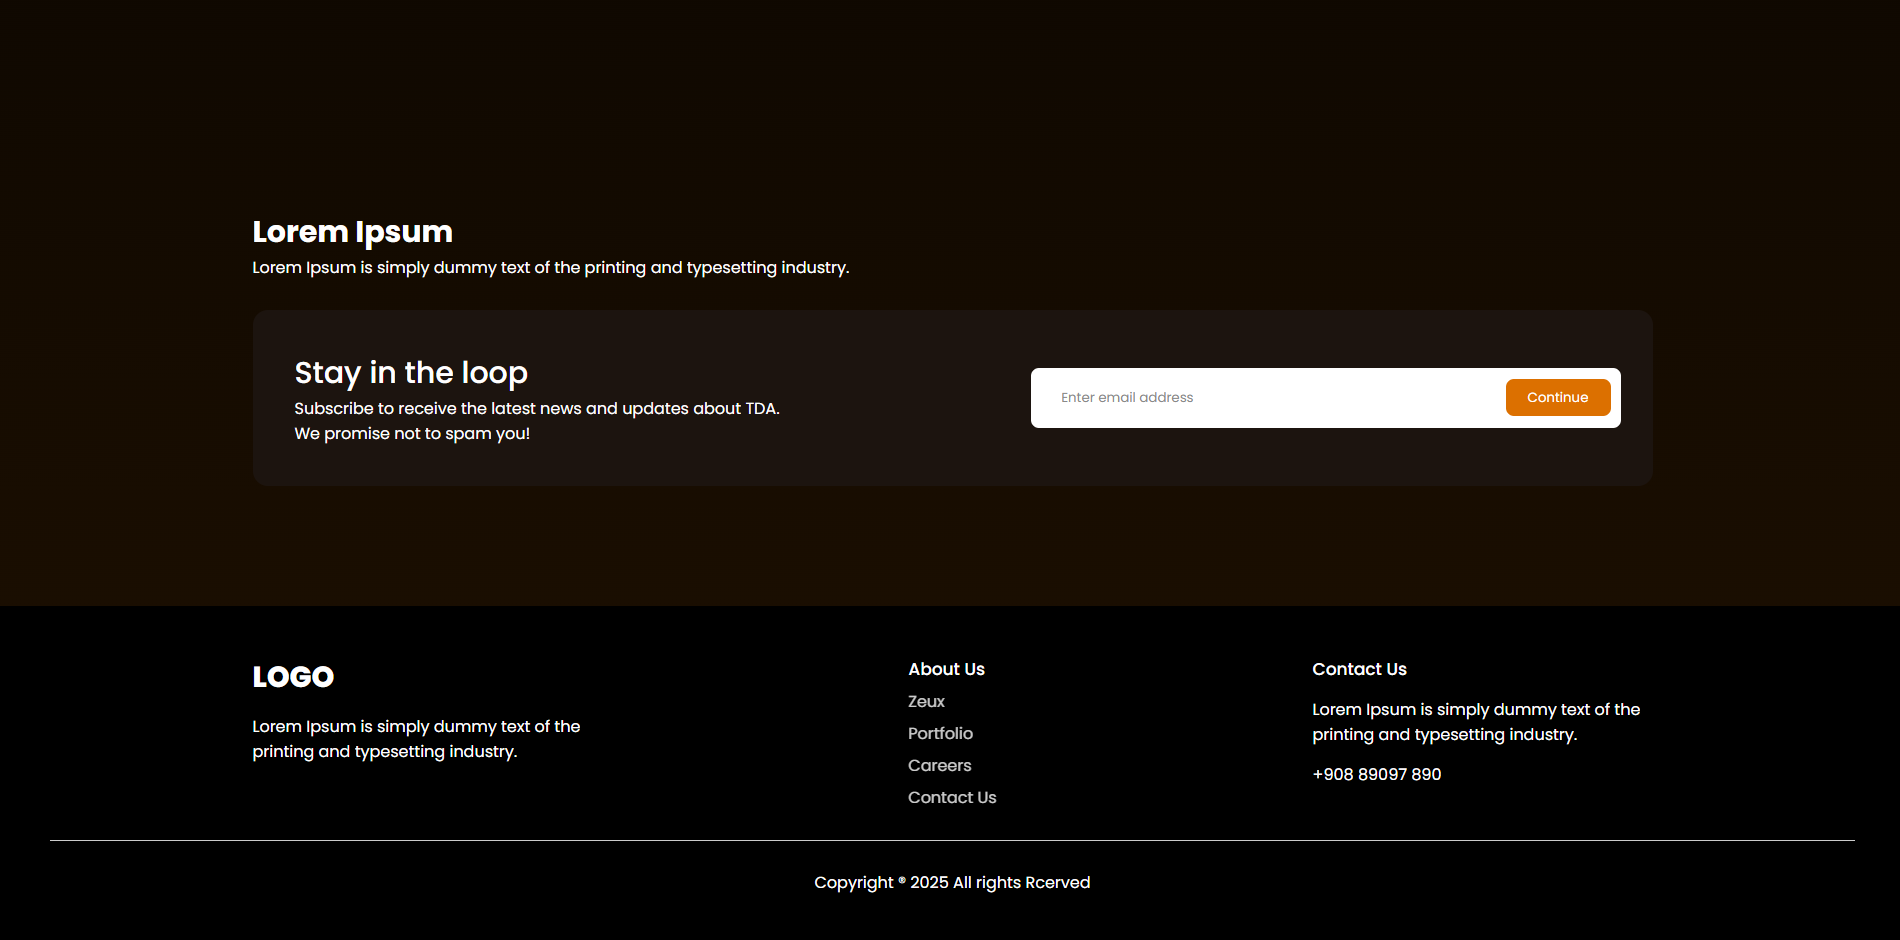This screenshot has width=1900, height=940.
Task: Open the Careers link
Action: click(939, 766)
